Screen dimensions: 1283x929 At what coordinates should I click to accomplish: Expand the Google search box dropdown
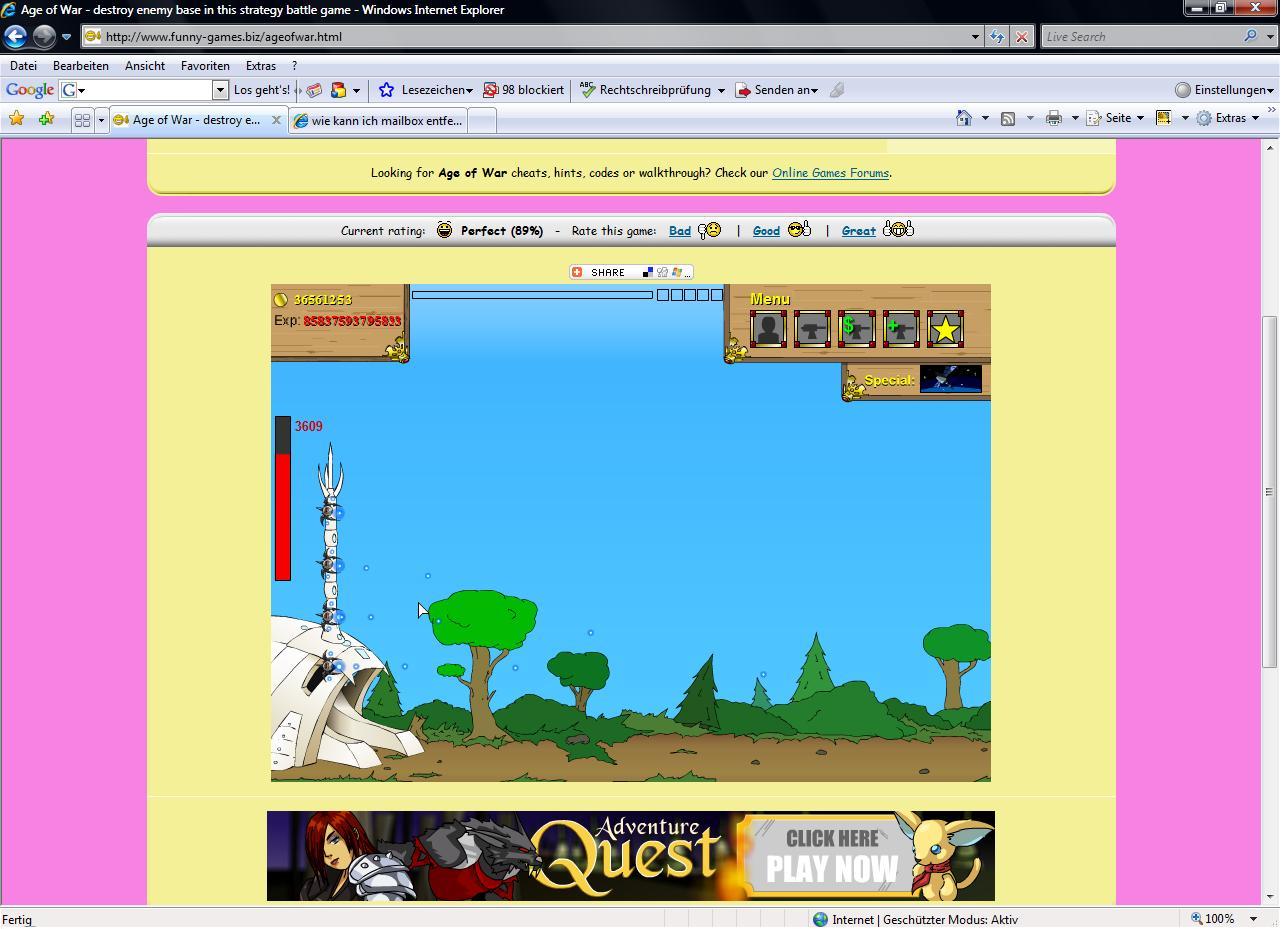(220, 90)
